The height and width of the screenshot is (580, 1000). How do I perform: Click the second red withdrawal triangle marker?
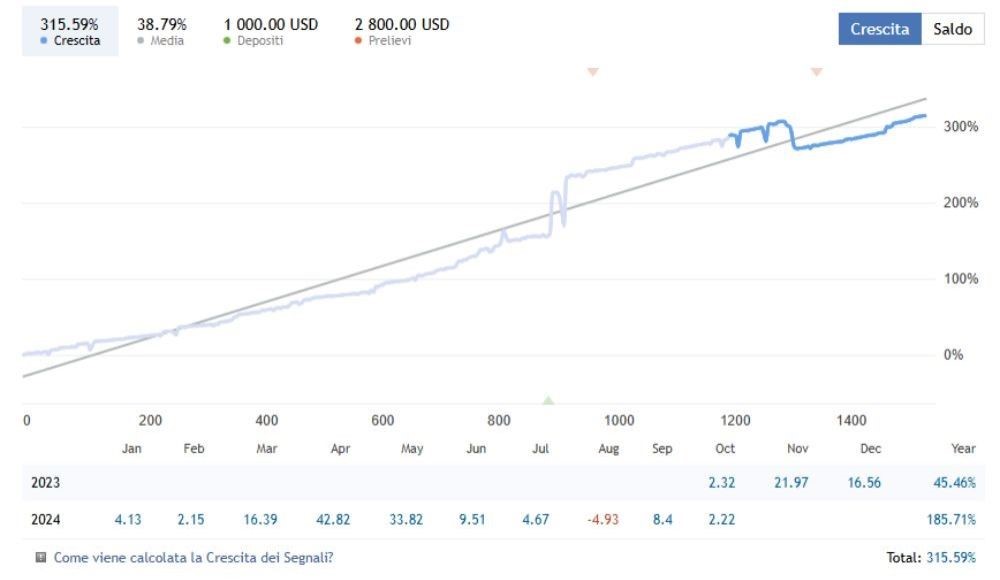click(x=816, y=71)
